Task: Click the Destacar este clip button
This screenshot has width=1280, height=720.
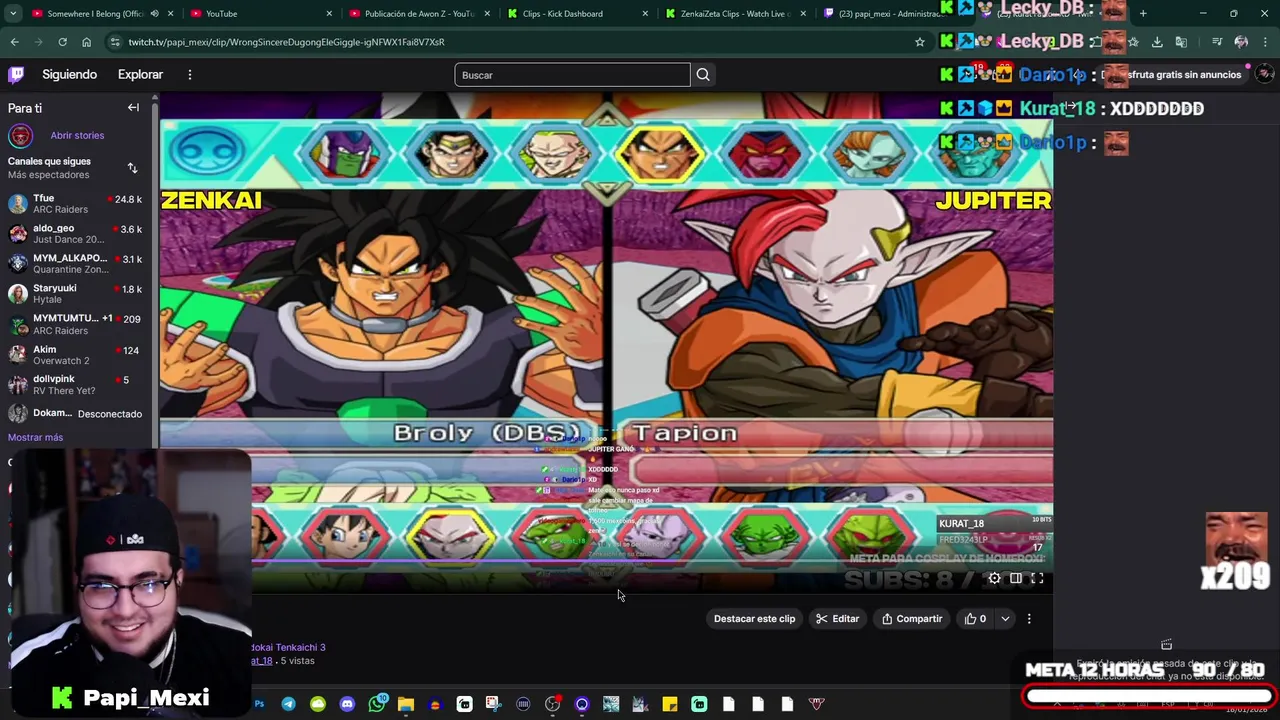Action: tap(754, 619)
